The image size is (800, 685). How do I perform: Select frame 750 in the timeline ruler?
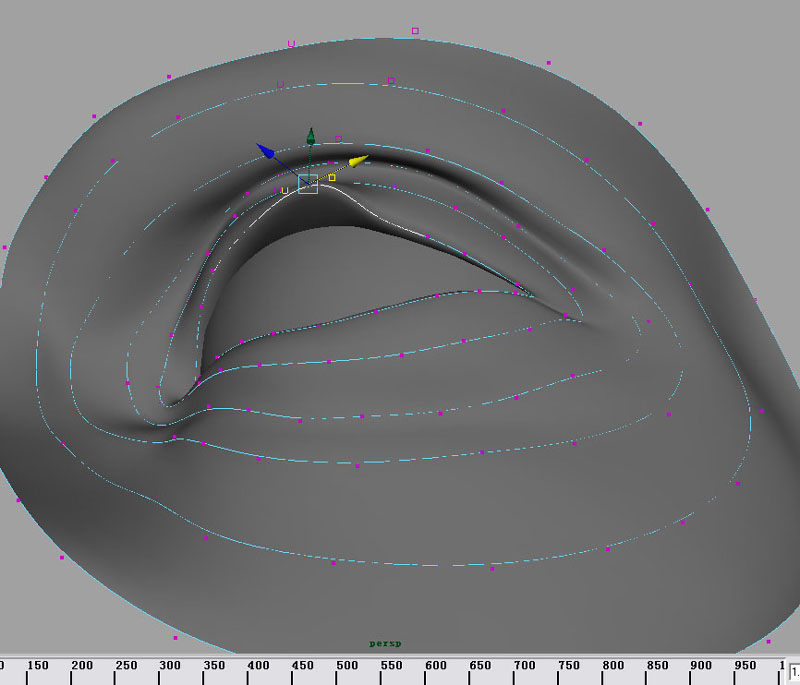[x=569, y=666]
